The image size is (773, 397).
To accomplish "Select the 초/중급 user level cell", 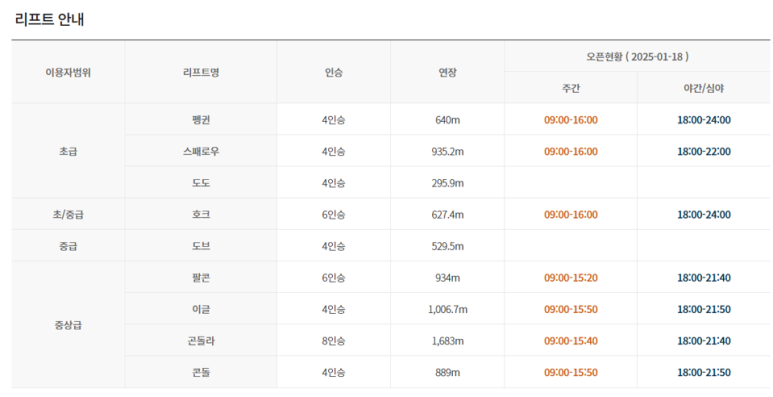I will tap(68, 215).
